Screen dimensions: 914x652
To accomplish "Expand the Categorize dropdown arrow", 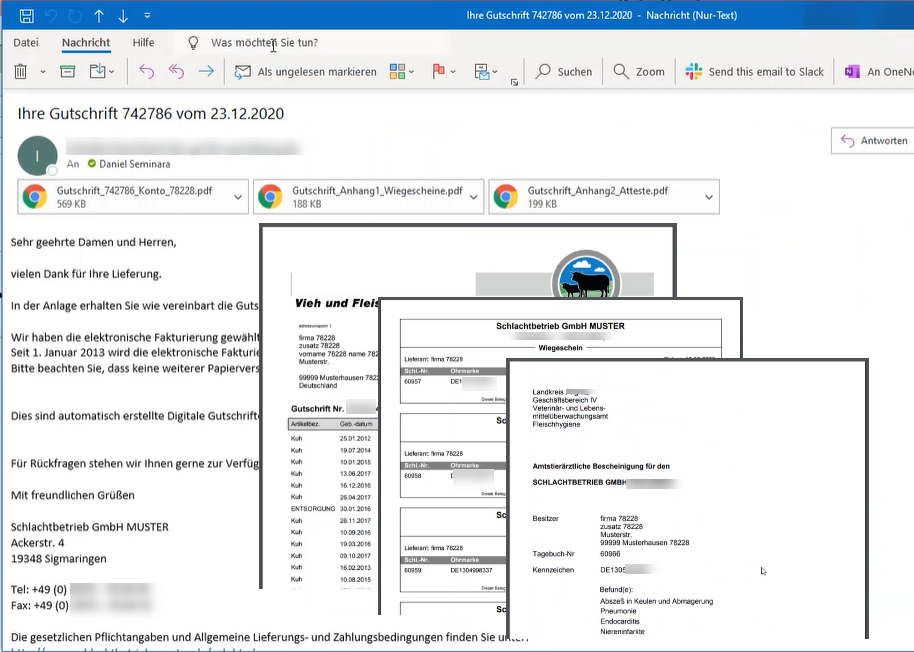I will (412, 72).
